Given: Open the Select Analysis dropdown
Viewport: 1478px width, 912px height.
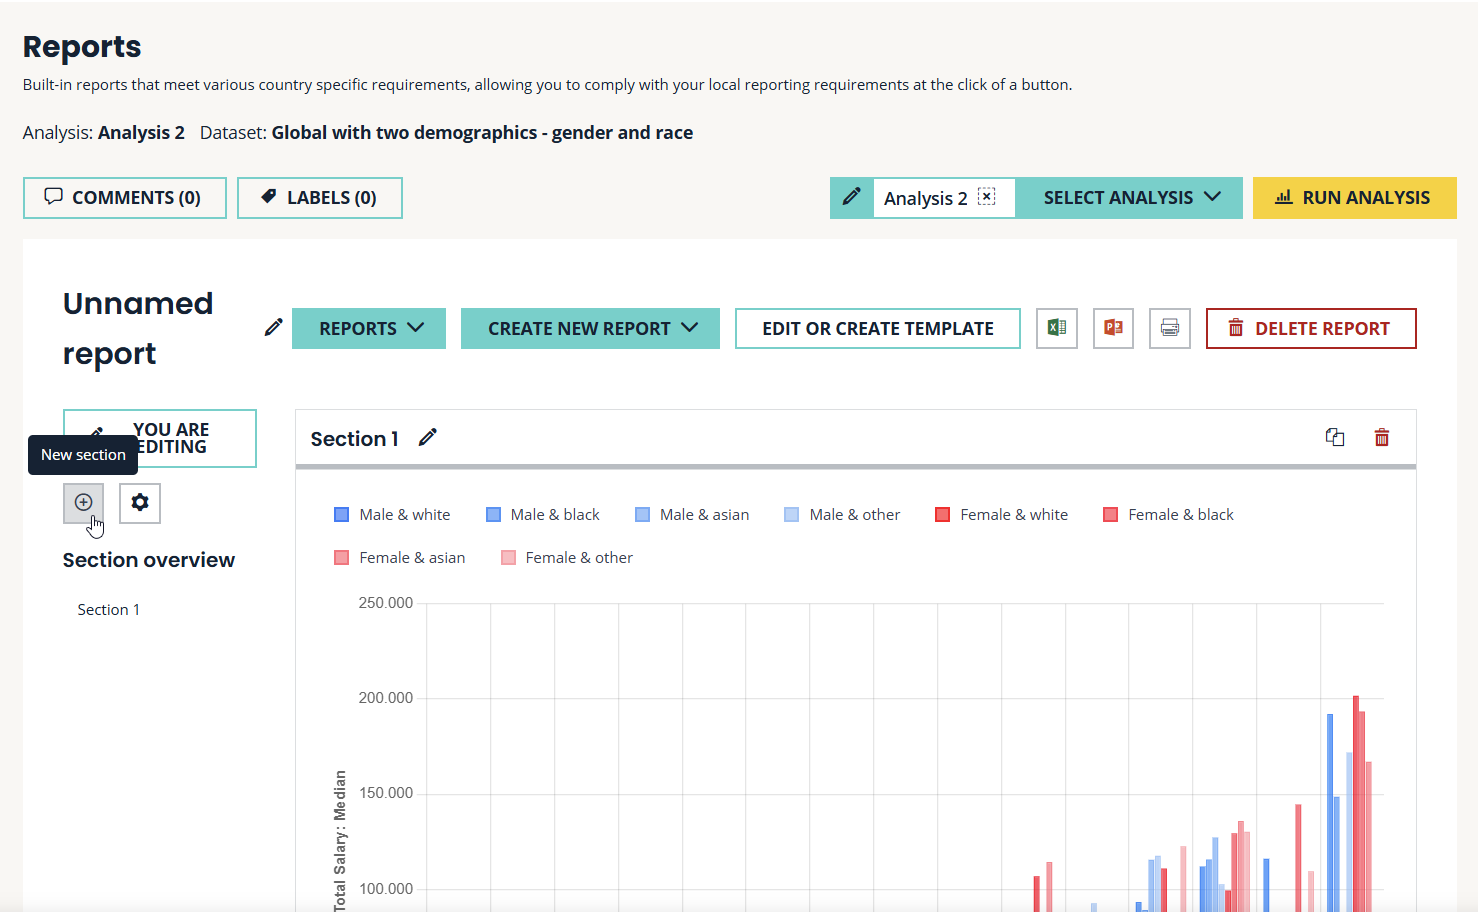Looking at the screenshot, I should coord(1130,198).
